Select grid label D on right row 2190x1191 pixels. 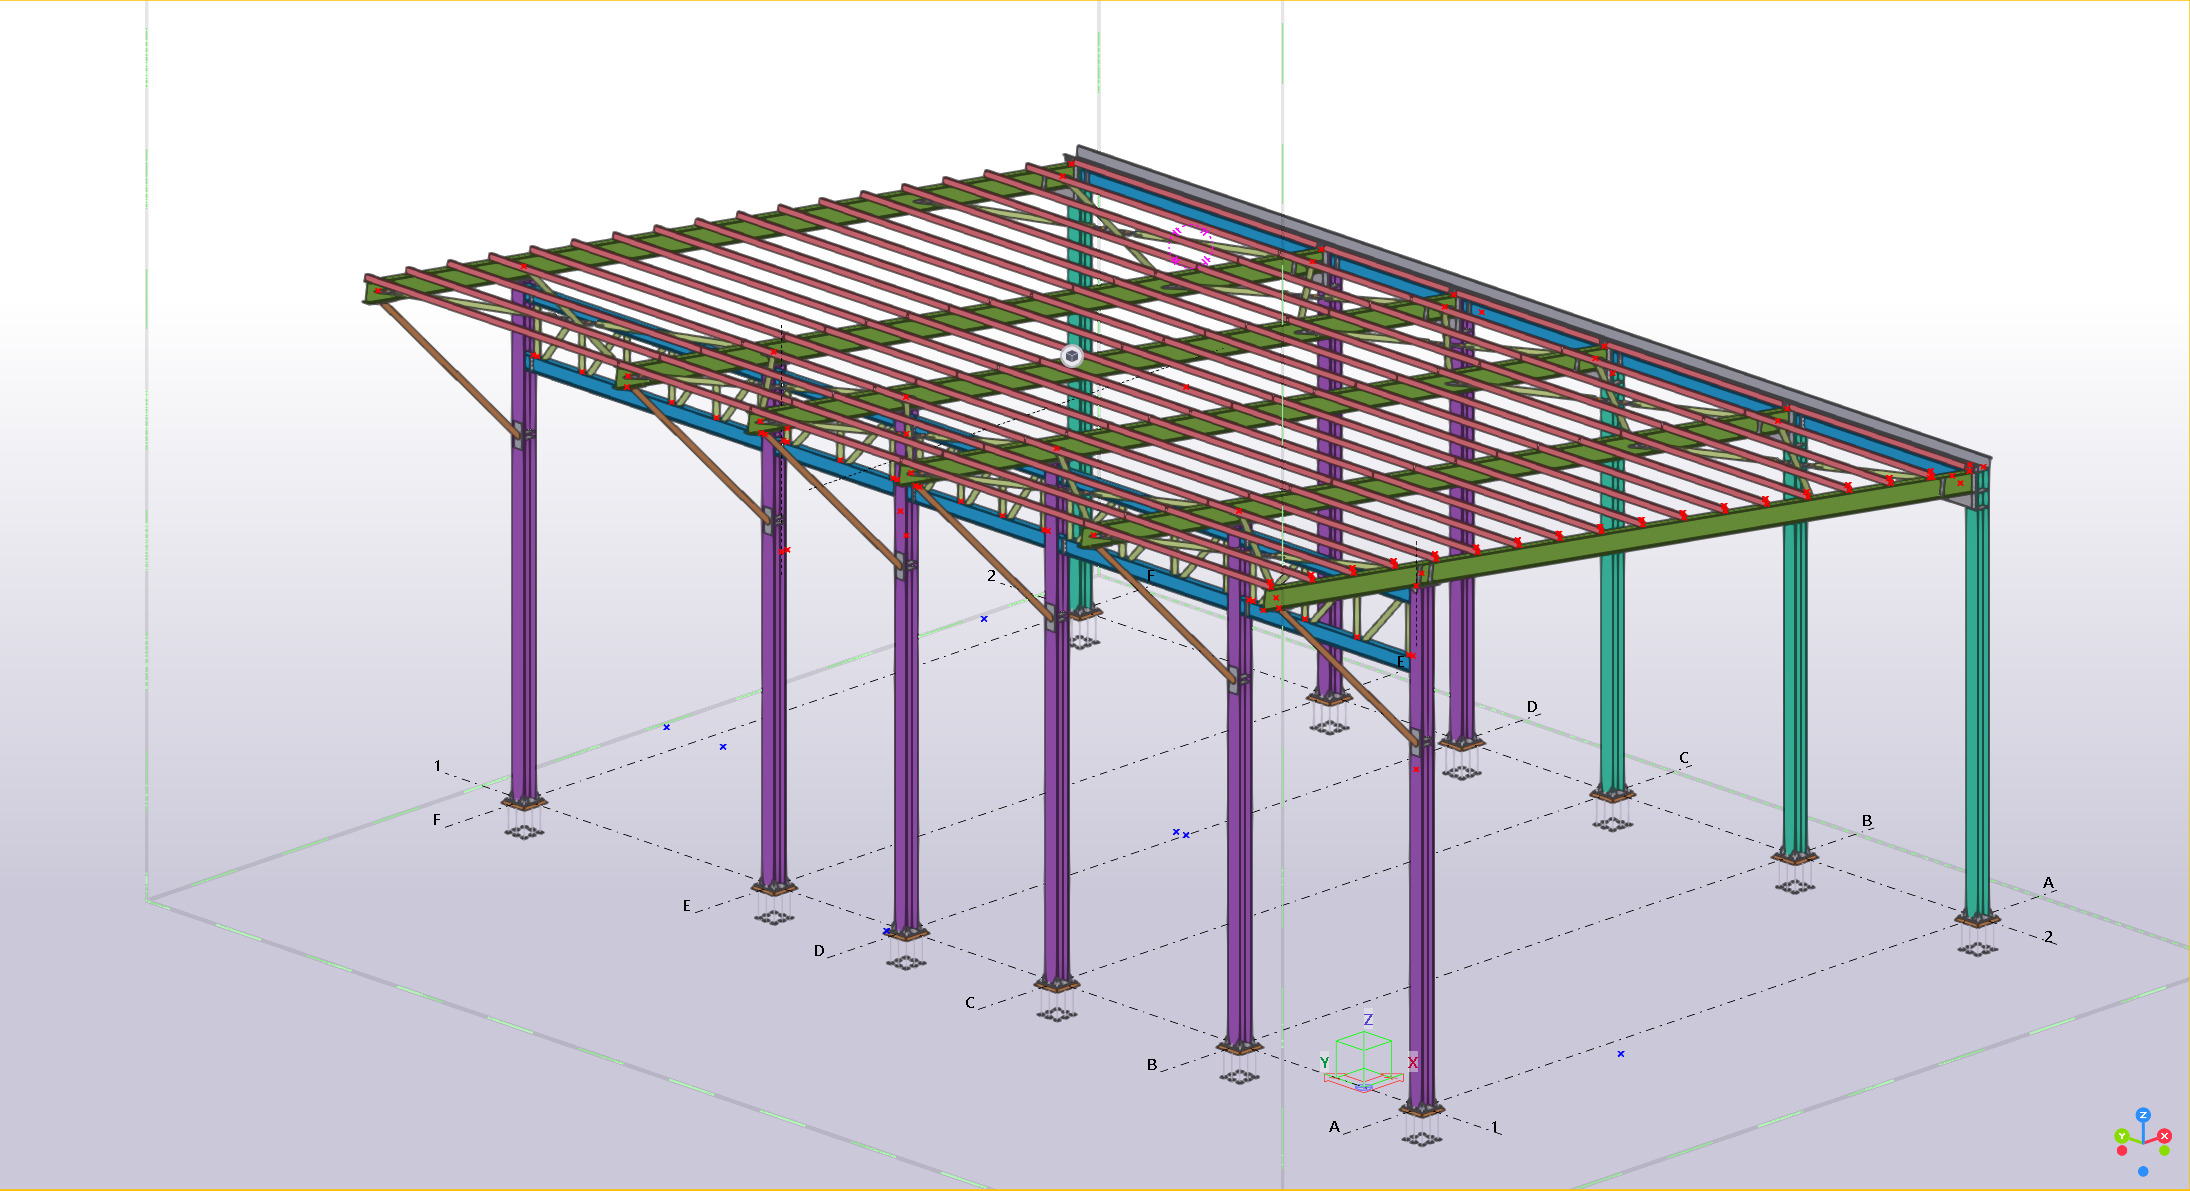[1532, 707]
